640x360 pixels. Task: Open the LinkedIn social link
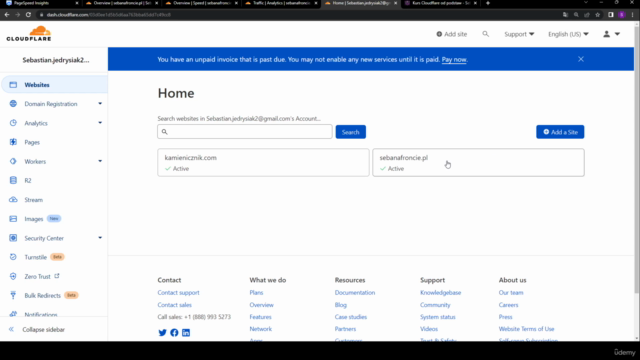(186, 333)
